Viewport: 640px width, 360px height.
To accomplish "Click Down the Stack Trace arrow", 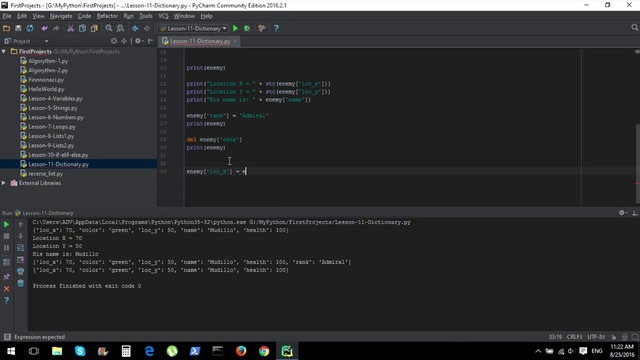I will 20,236.
